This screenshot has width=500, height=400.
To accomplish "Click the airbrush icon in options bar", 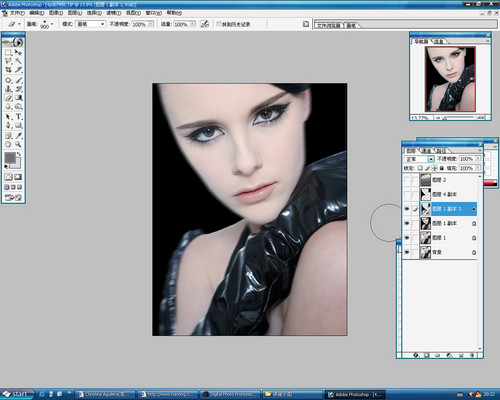I will (204, 24).
